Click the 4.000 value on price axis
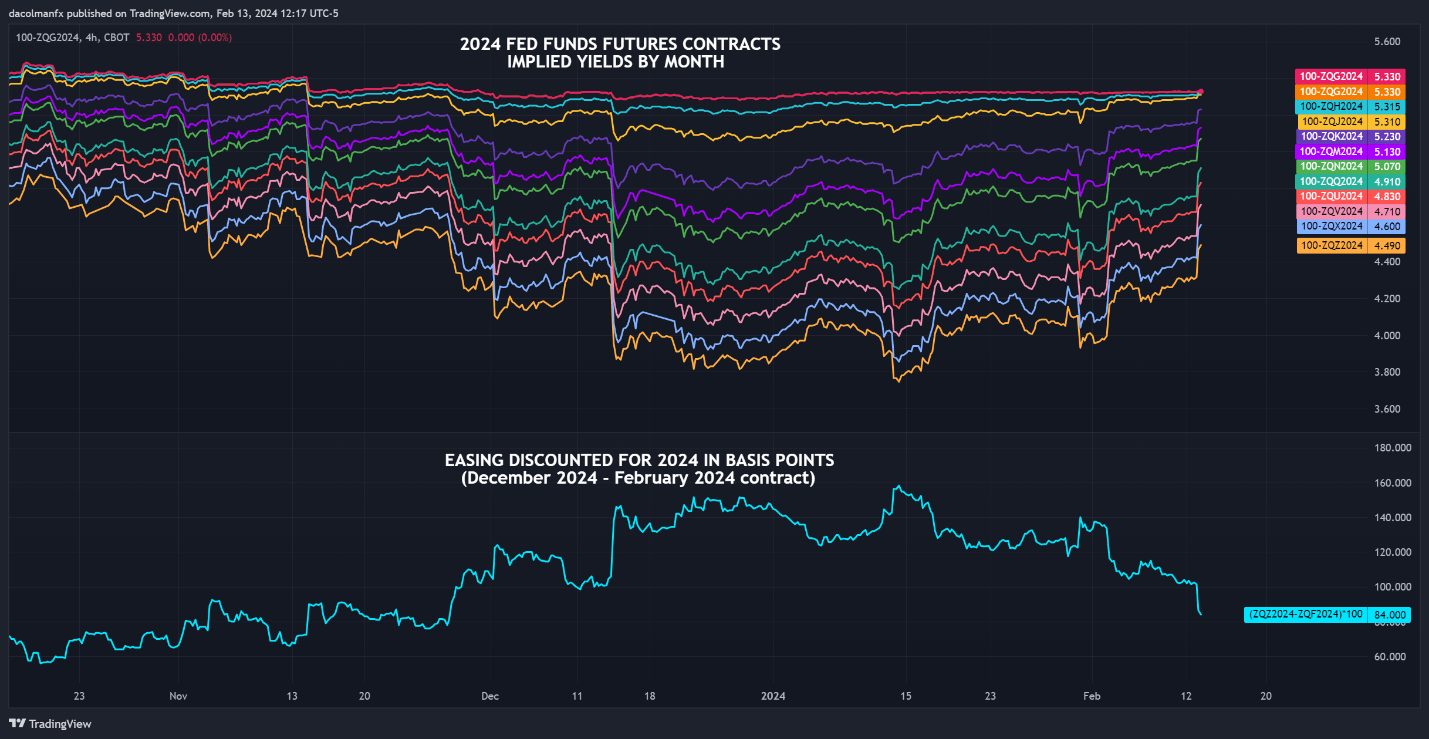This screenshot has height=739, width=1429. click(1386, 335)
